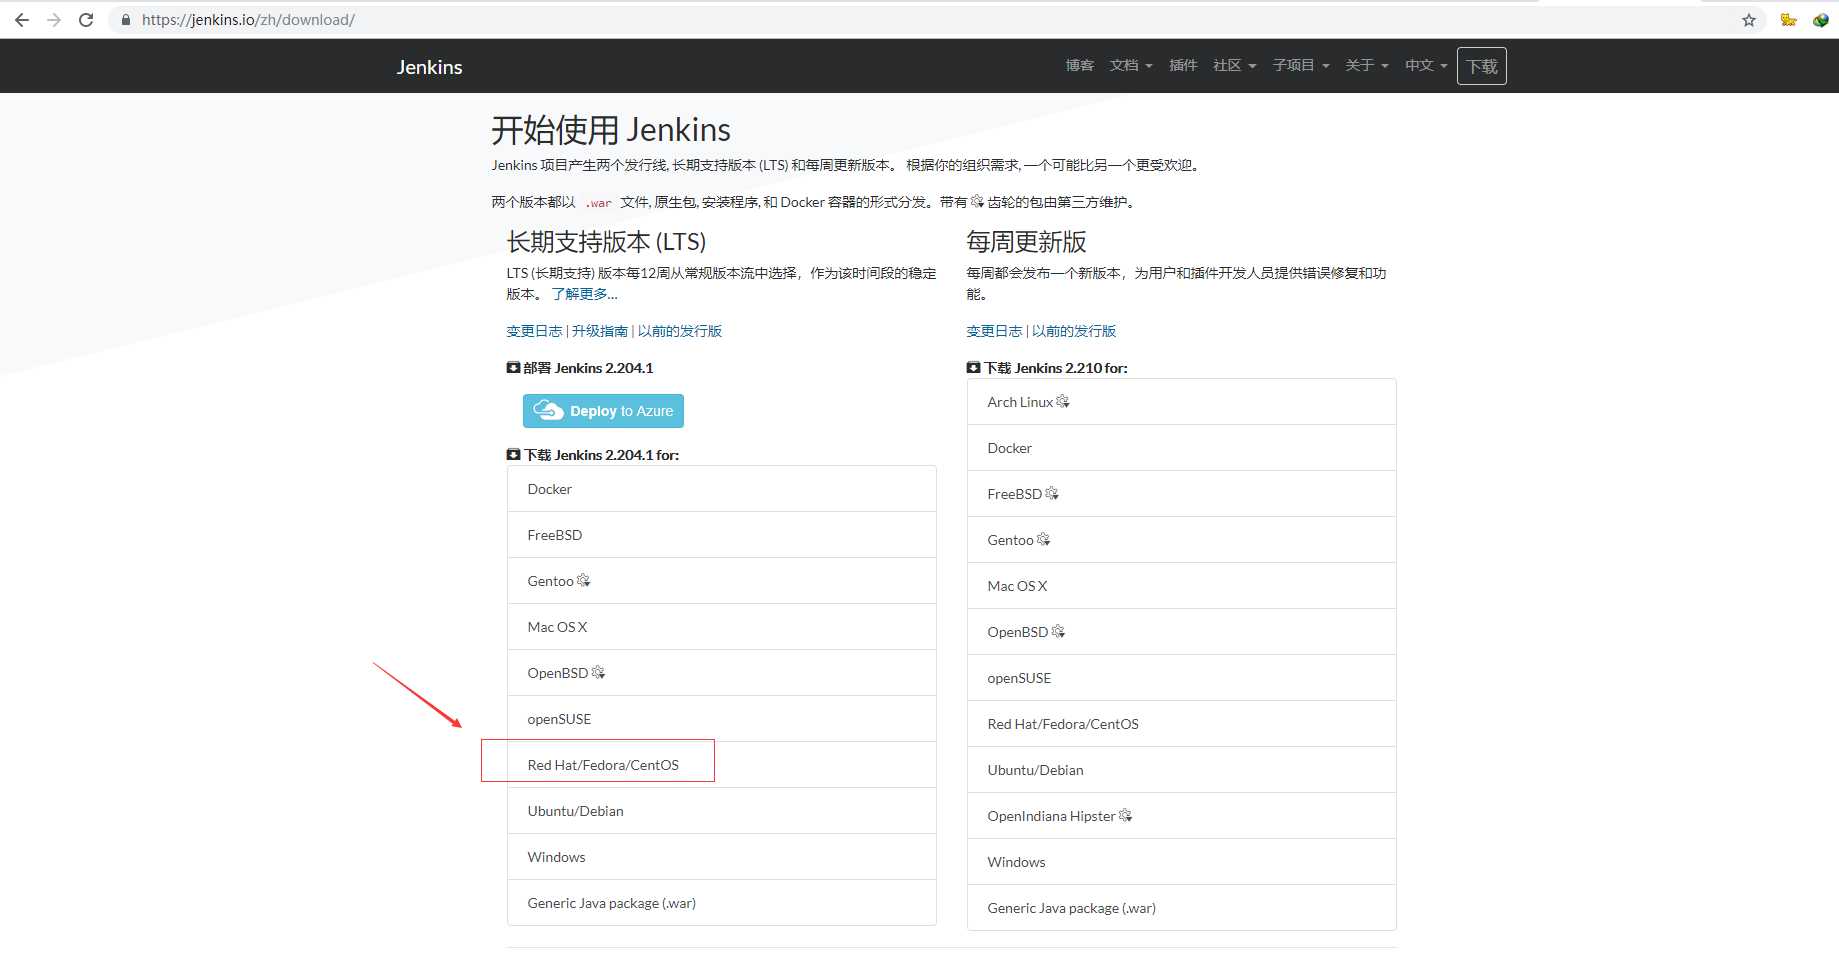Screen dimensions: 1839x966
Task: Click the browser forward arrow
Action: point(54,20)
